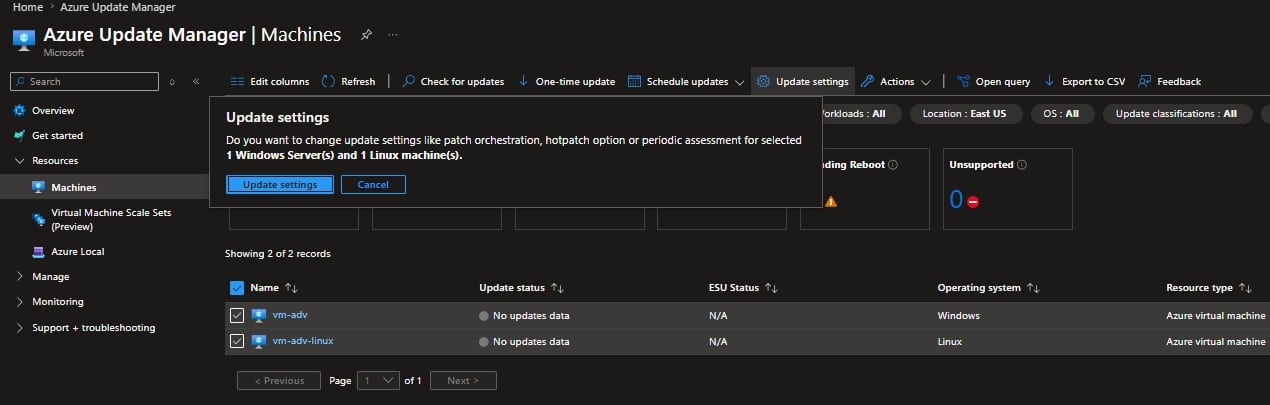Open the OS : All filter
This screenshot has height=405, width=1270.
click(x=1061, y=114)
